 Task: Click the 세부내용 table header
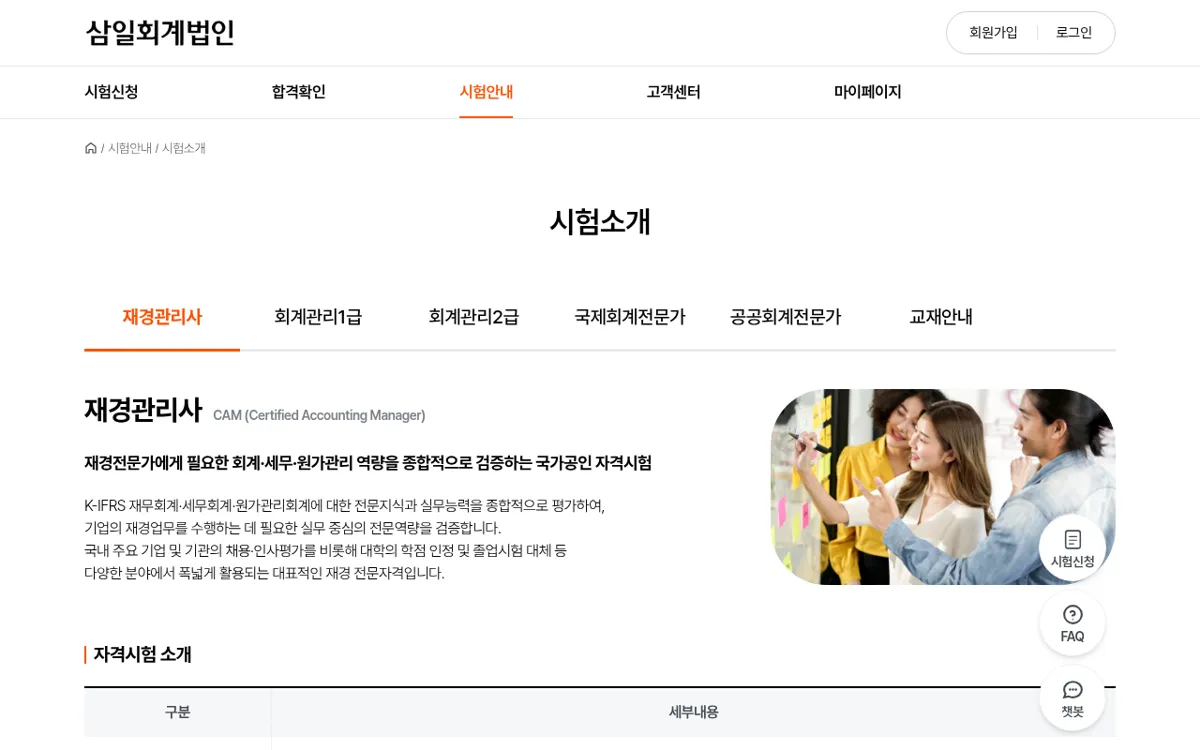694,712
